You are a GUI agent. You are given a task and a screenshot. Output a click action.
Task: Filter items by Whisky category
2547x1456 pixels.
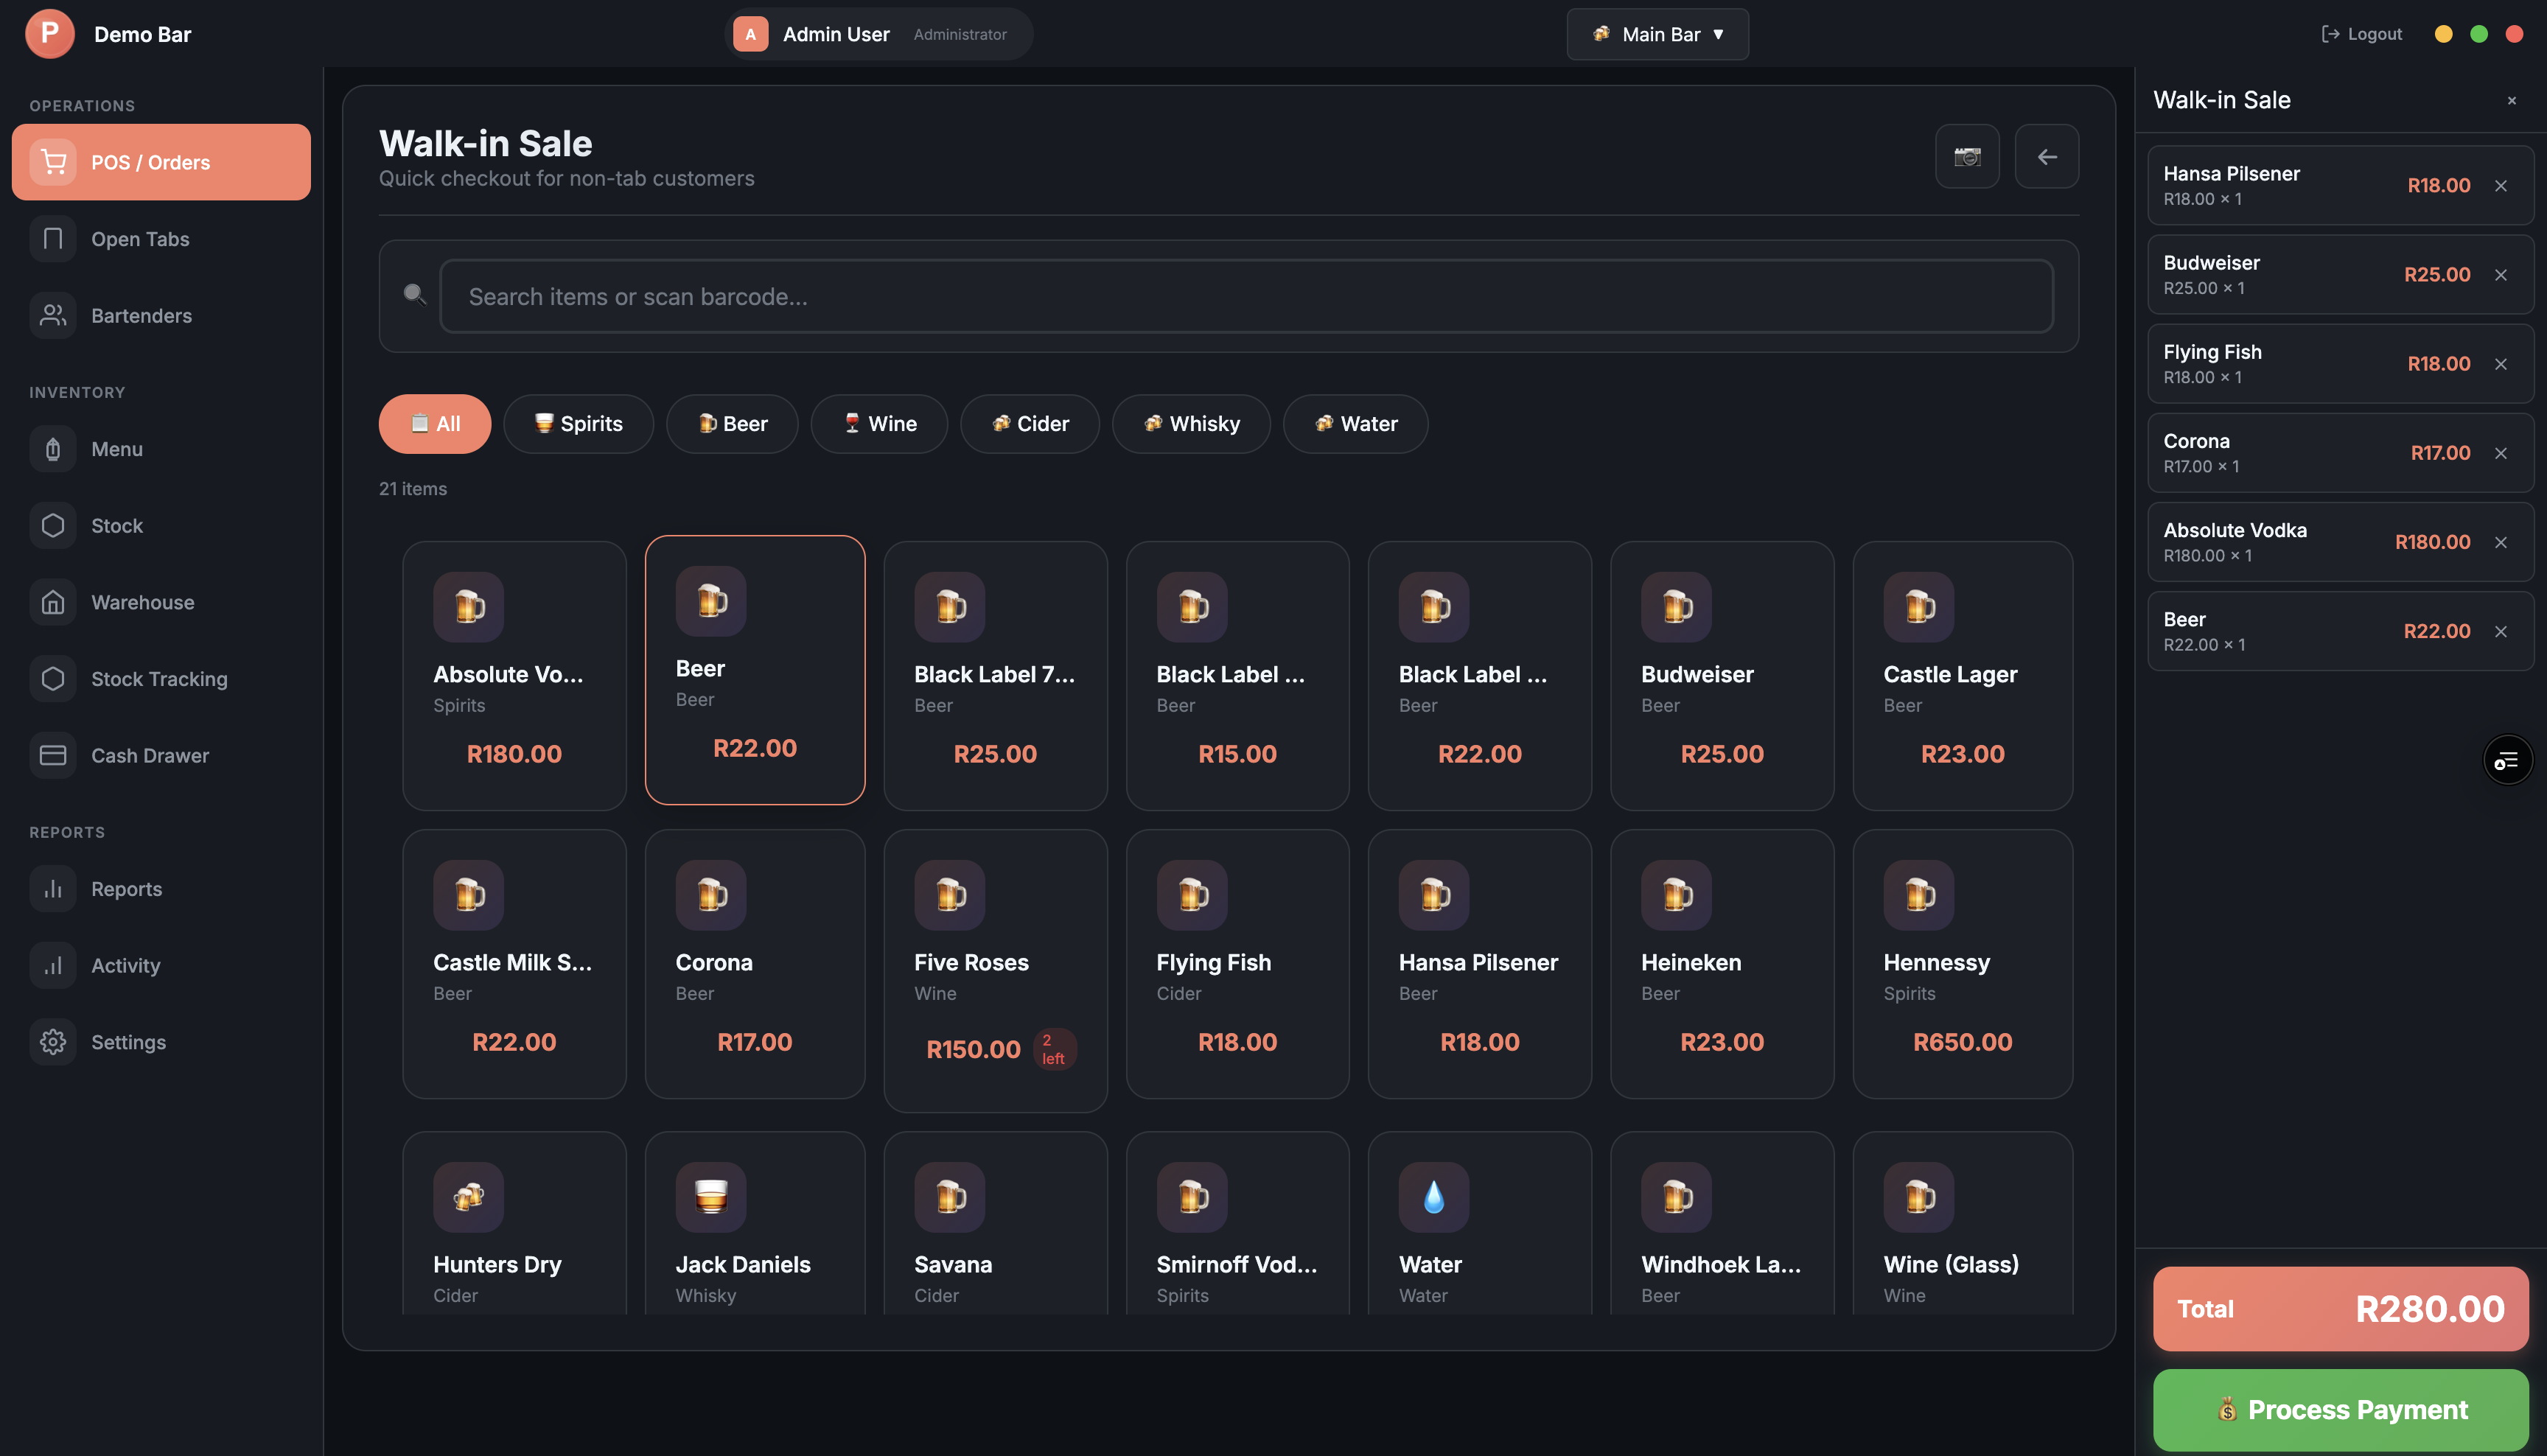1191,423
